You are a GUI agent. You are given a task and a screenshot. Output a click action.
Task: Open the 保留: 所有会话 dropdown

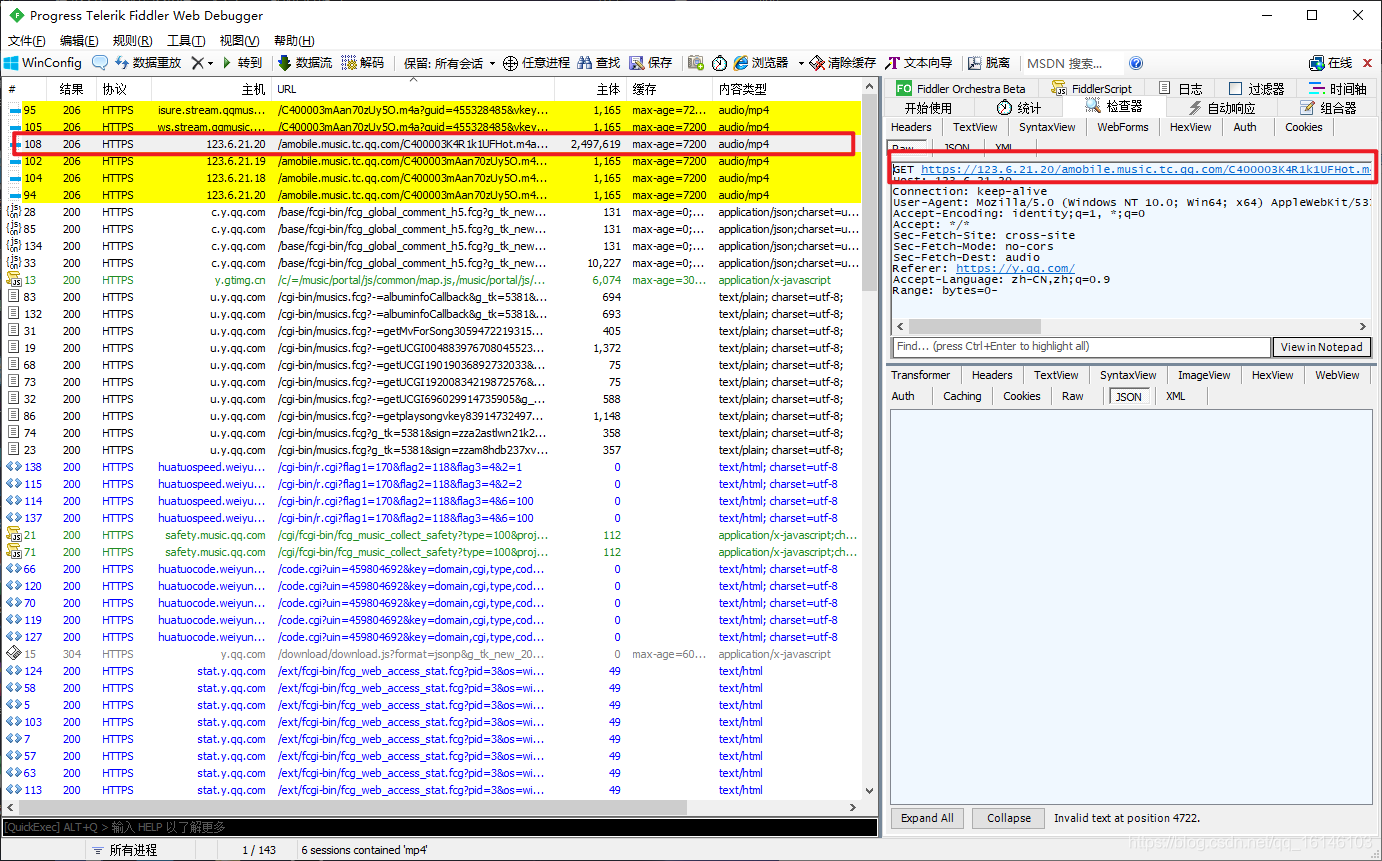coord(450,62)
